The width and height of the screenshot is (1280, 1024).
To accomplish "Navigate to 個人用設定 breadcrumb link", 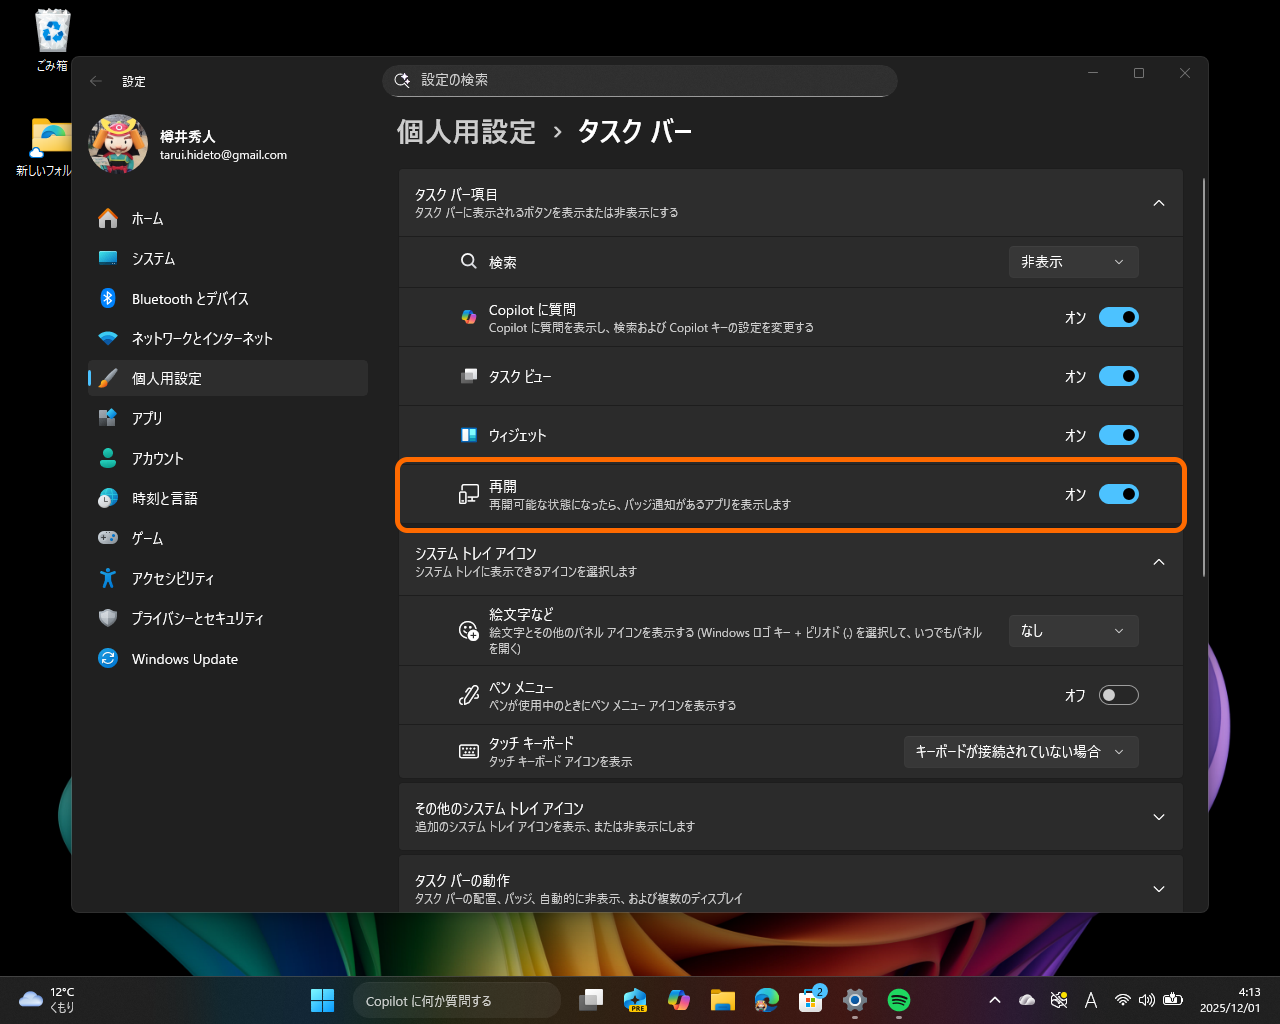I will (x=466, y=132).
